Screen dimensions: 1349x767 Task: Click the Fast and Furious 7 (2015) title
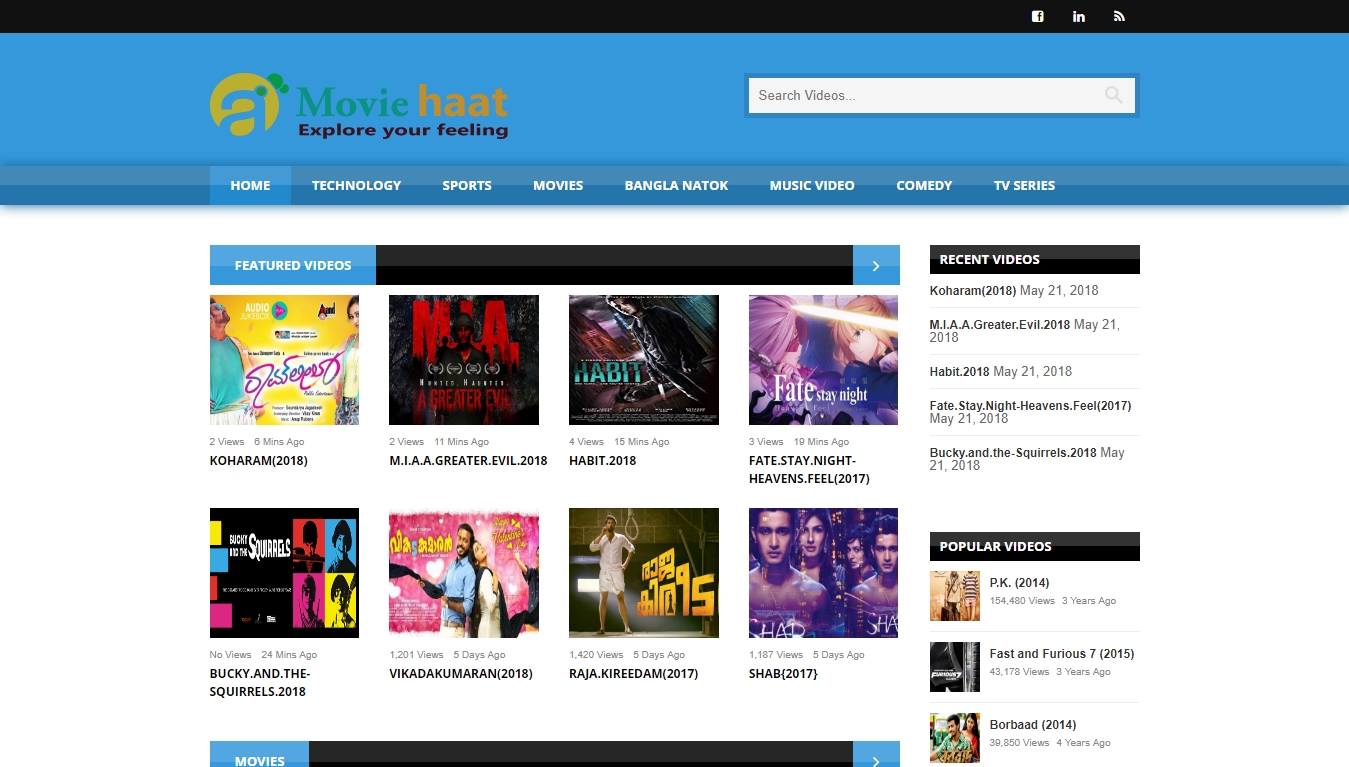pyautogui.click(x=1062, y=654)
